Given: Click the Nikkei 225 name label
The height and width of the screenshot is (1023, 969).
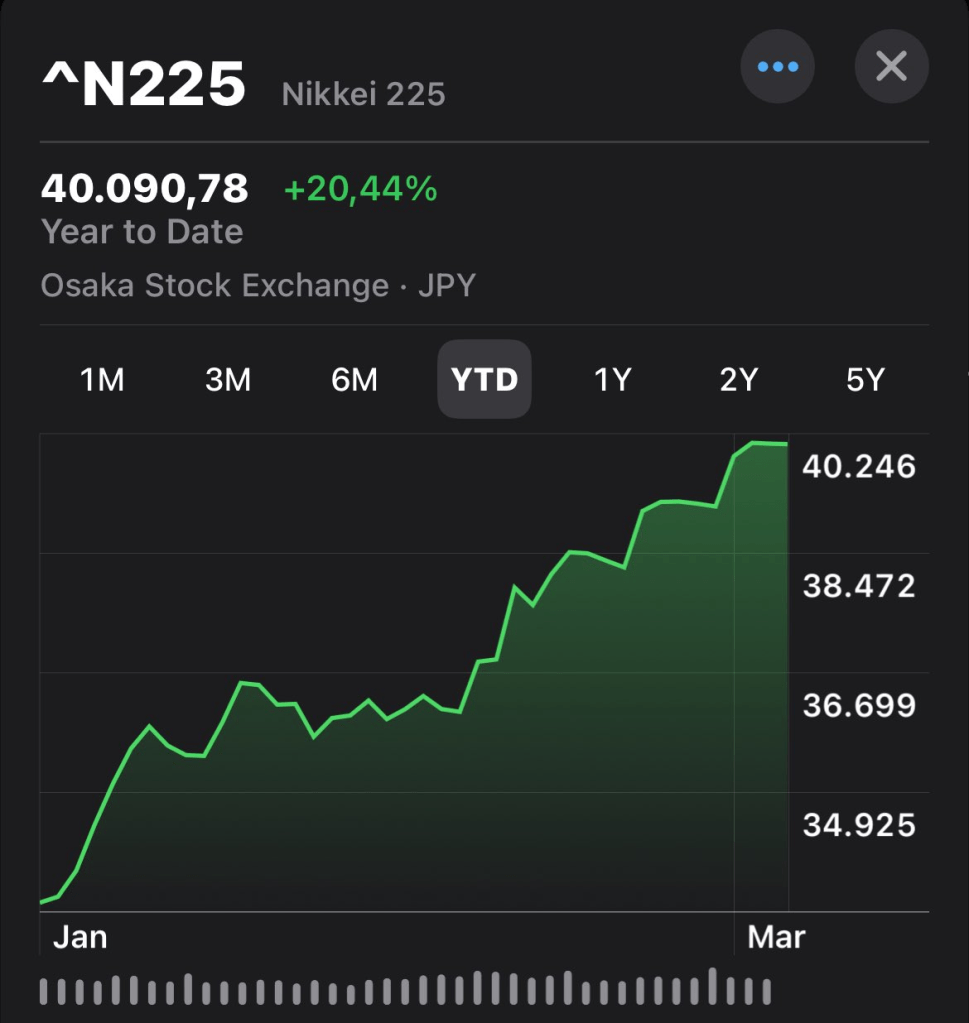Looking at the screenshot, I should 364,95.
